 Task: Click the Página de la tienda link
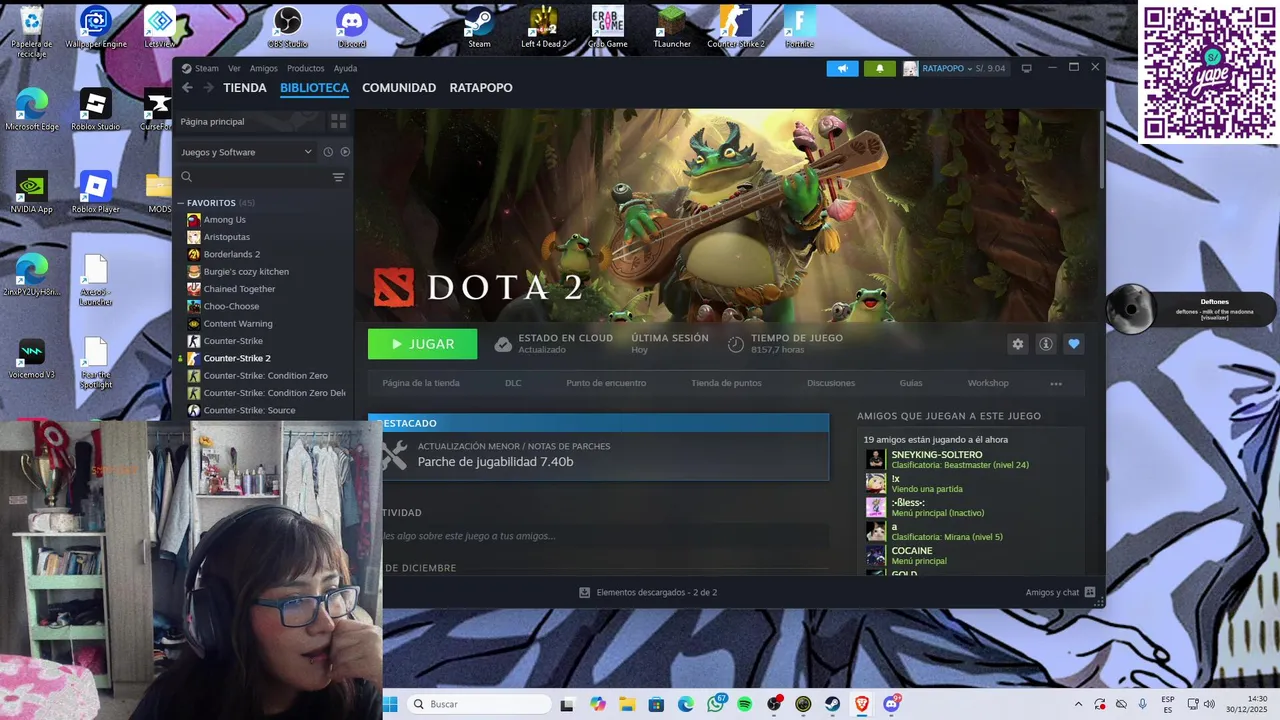pyautogui.click(x=421, y=383)
